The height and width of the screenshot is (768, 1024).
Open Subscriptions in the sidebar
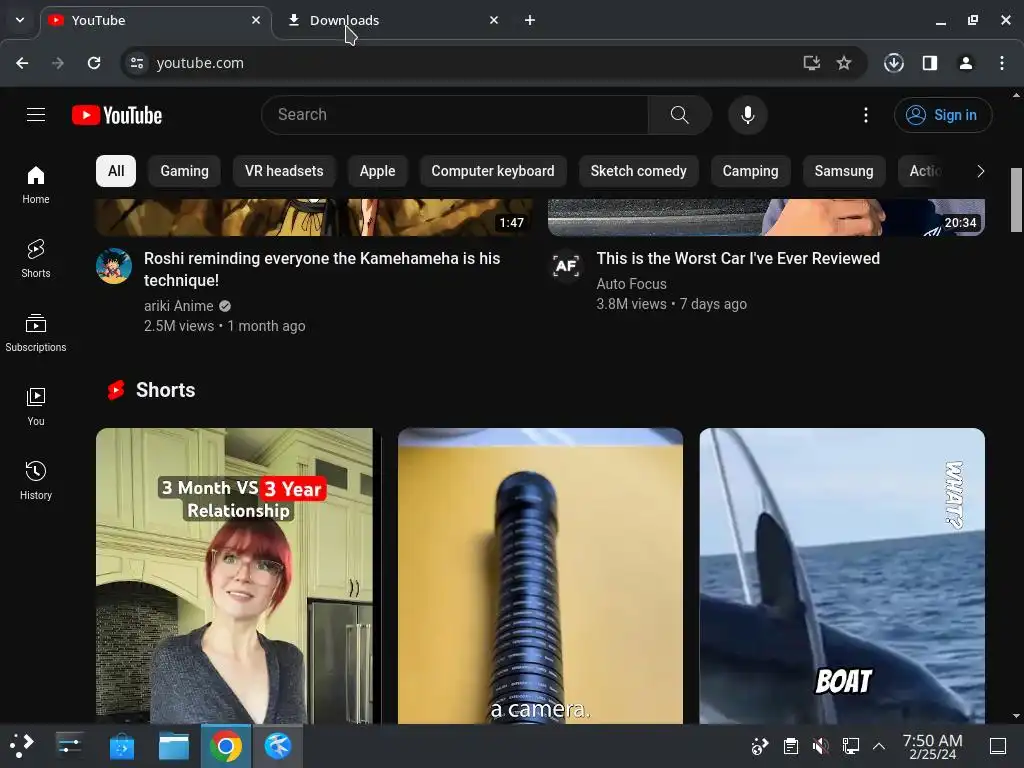36,333
